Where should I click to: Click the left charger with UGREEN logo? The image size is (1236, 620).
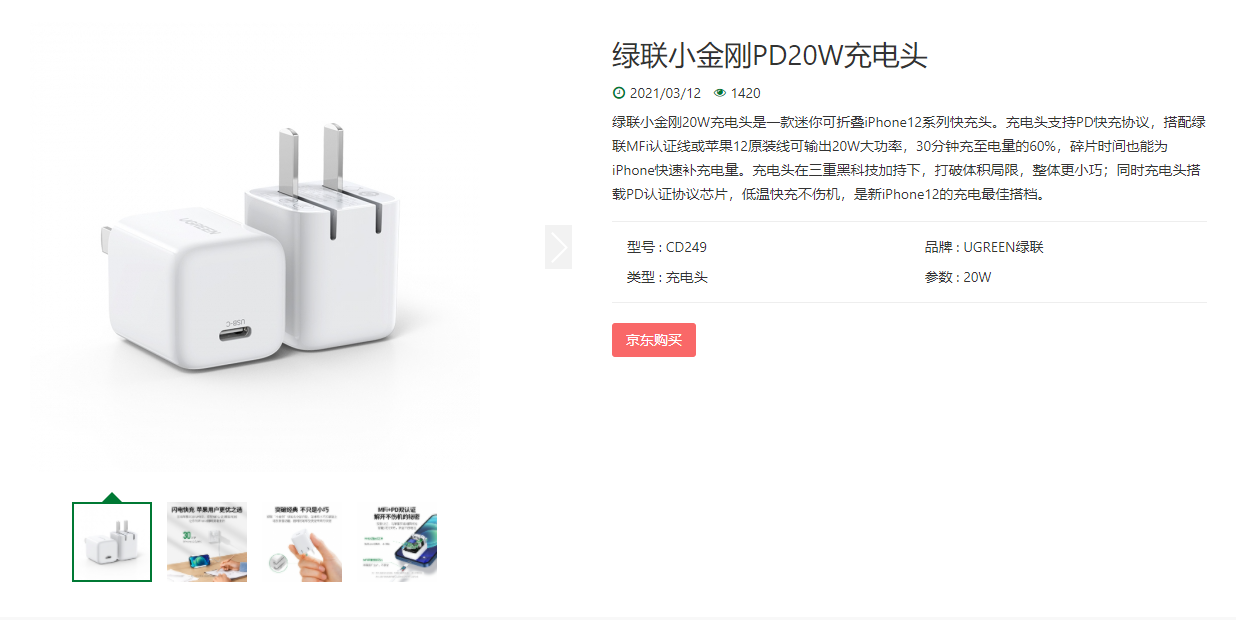pyautogui.click(x=172, y=282)
